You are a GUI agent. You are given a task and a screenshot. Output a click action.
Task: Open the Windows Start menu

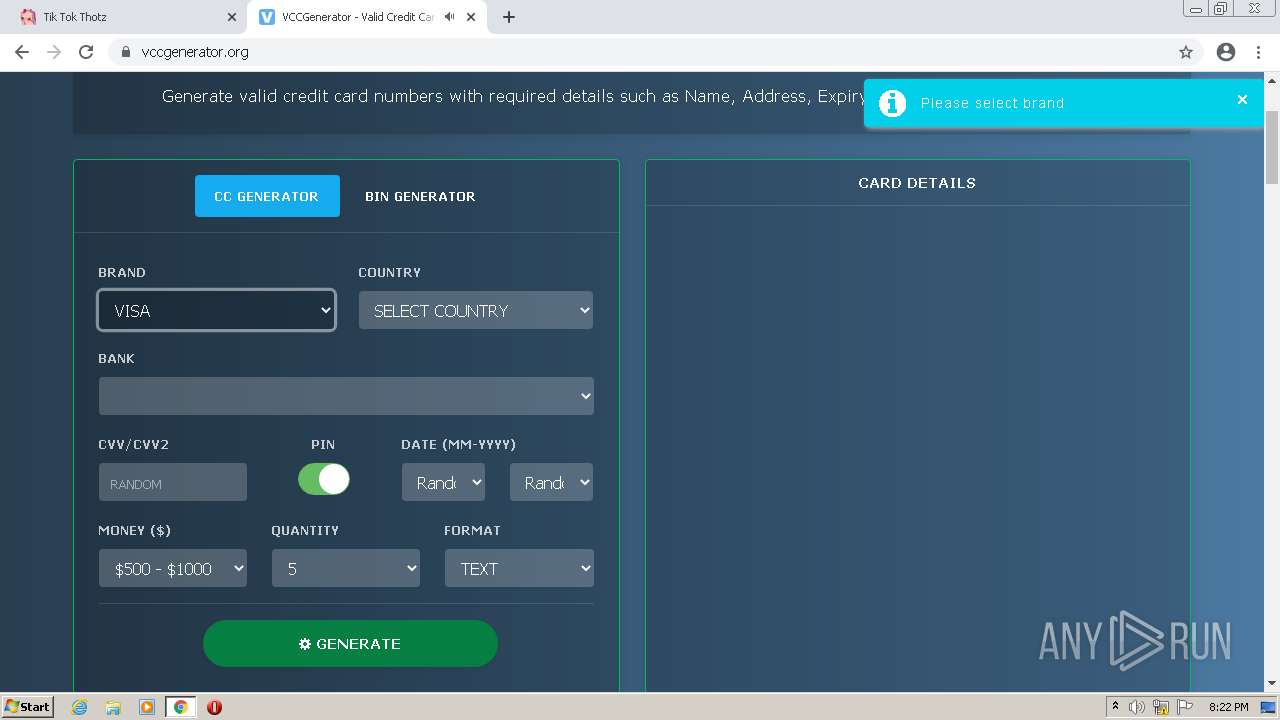tap(28, 706)
